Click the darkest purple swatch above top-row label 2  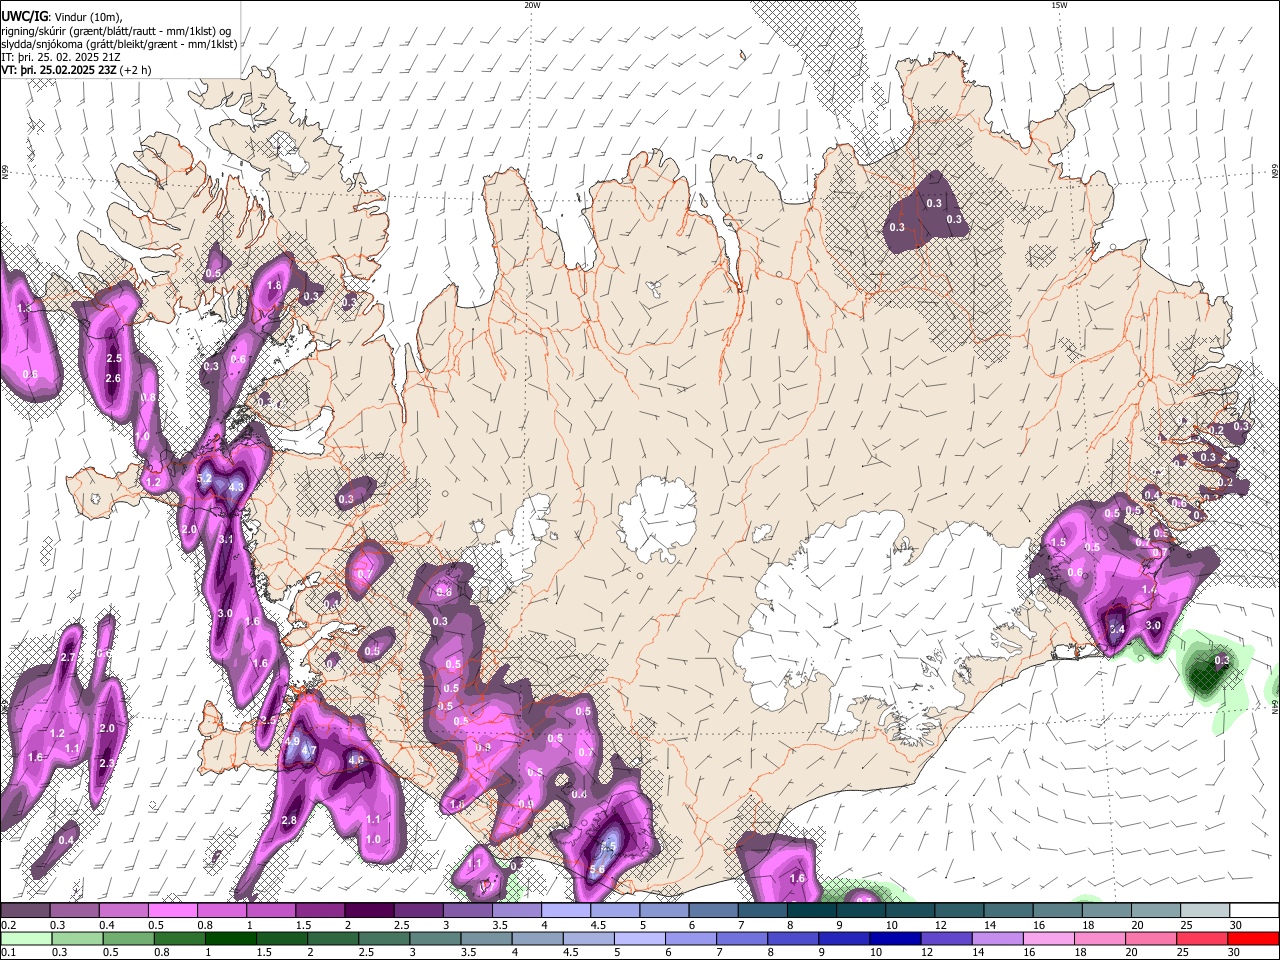click(369, 911)
